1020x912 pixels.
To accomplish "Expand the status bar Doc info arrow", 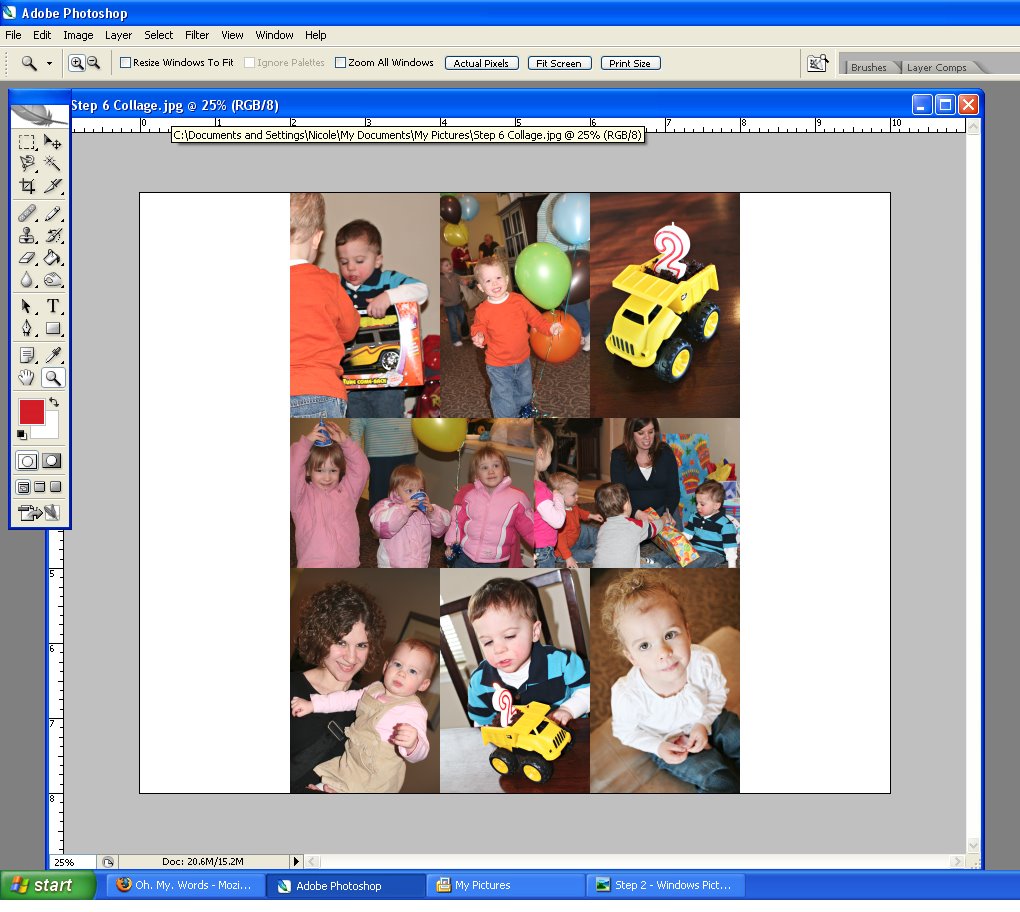I will 295,861.
